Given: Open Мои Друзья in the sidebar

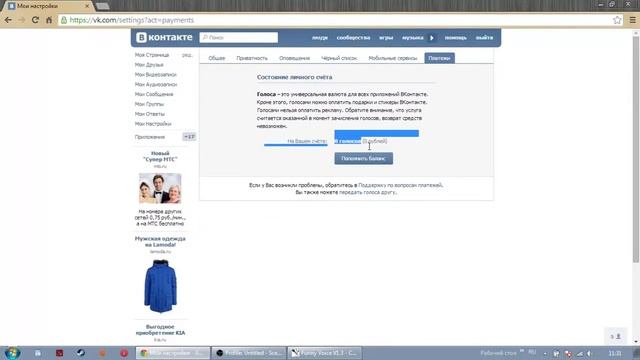Looking at the screenshot, I should (x=149, y=64).
